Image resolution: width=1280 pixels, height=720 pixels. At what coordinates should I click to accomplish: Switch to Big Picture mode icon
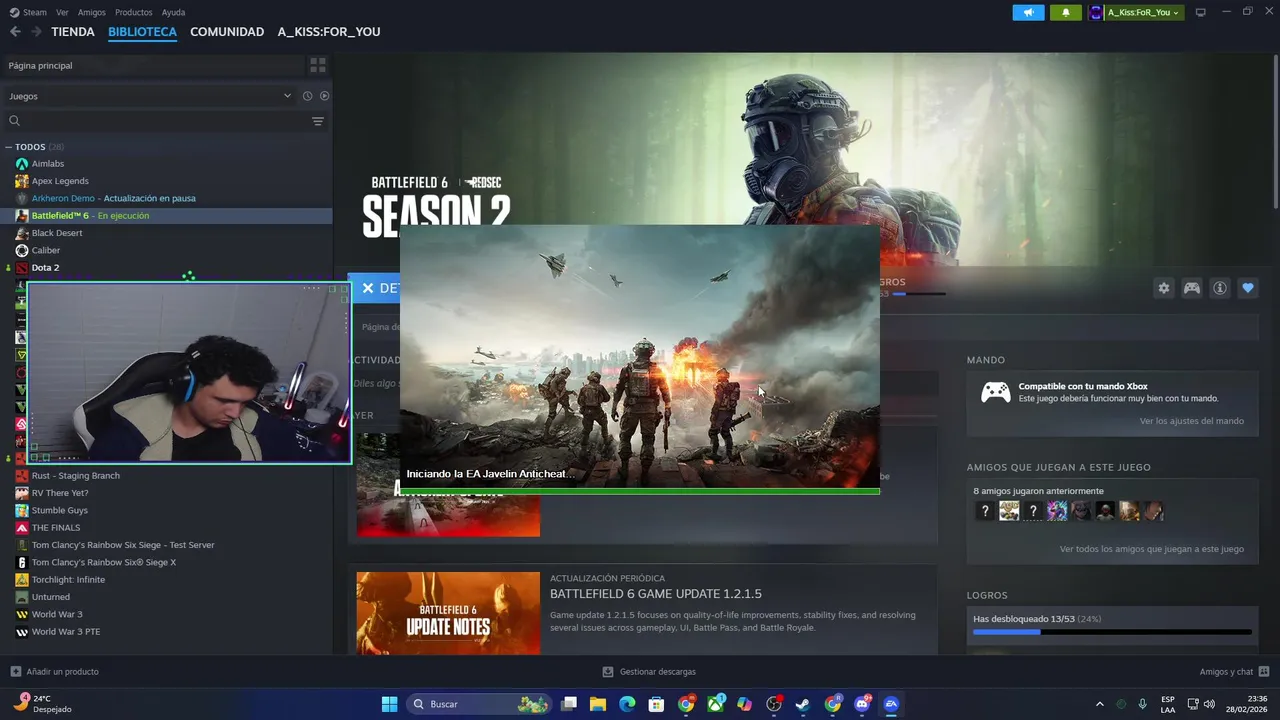coord(1201,12)
